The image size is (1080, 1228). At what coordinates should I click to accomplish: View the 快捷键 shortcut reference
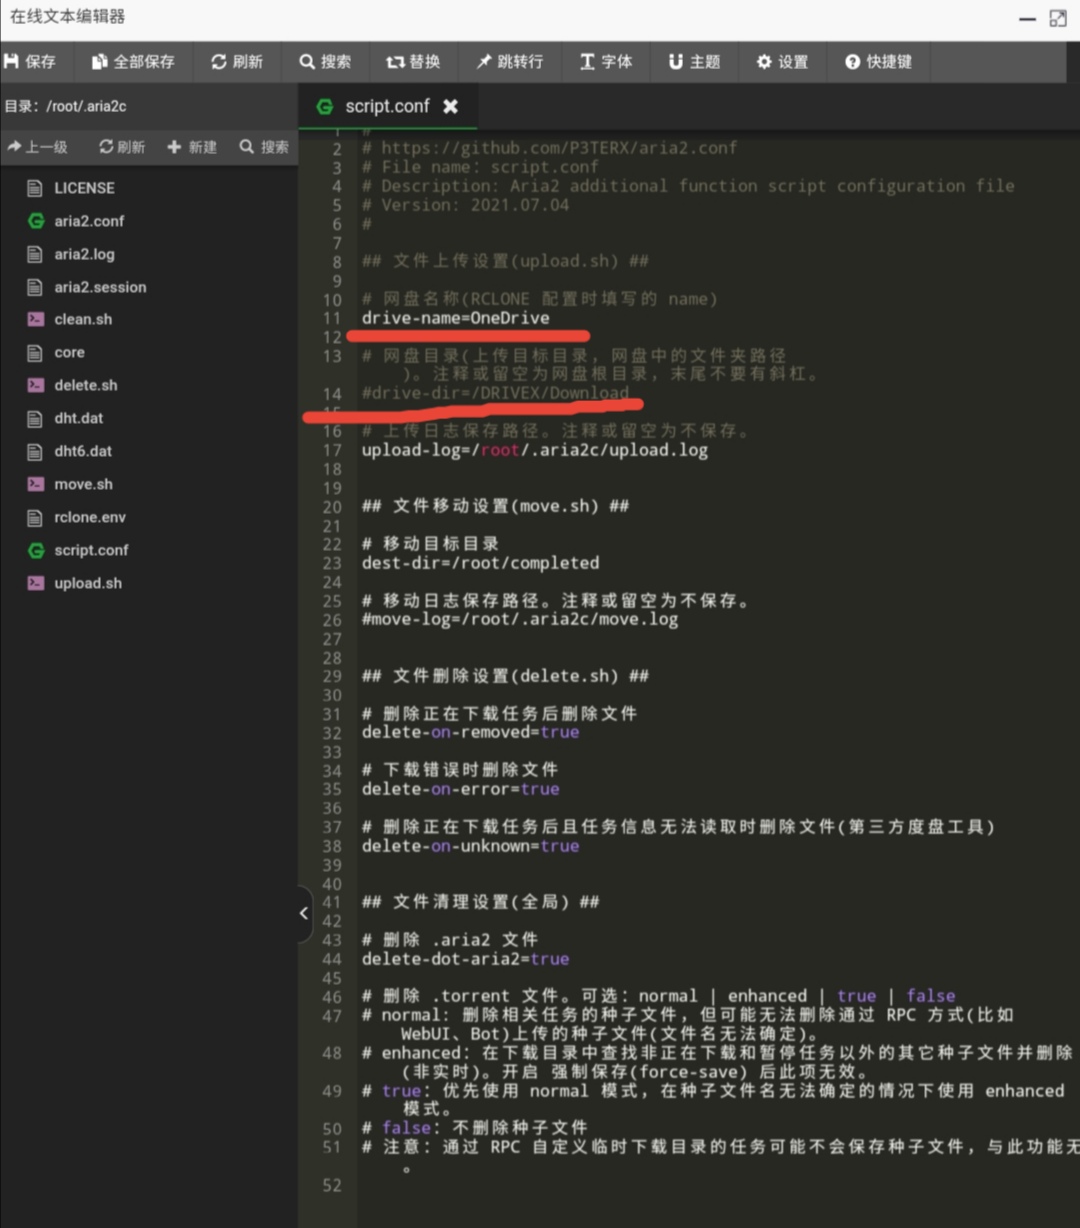(x=878, y=61)
